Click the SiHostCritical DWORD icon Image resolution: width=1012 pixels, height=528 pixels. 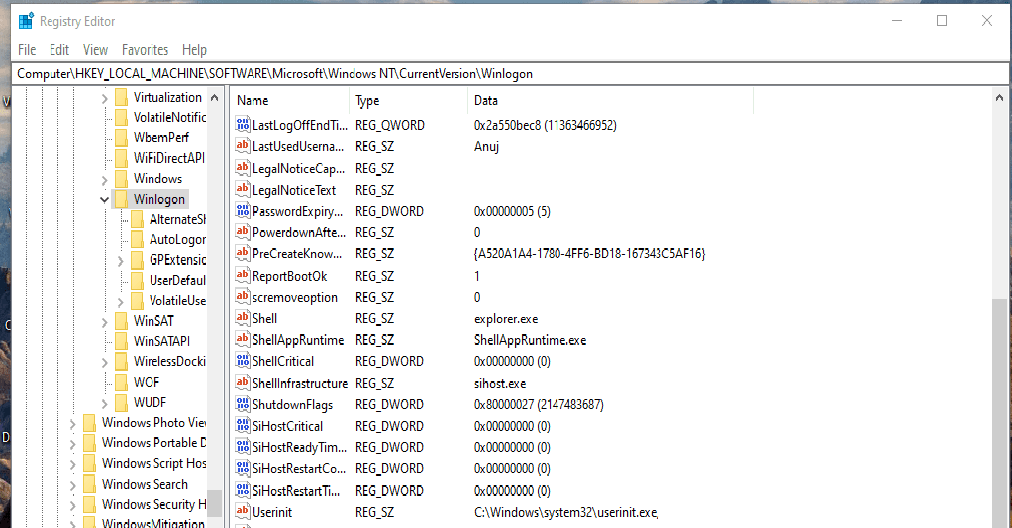tap(243, 426)
